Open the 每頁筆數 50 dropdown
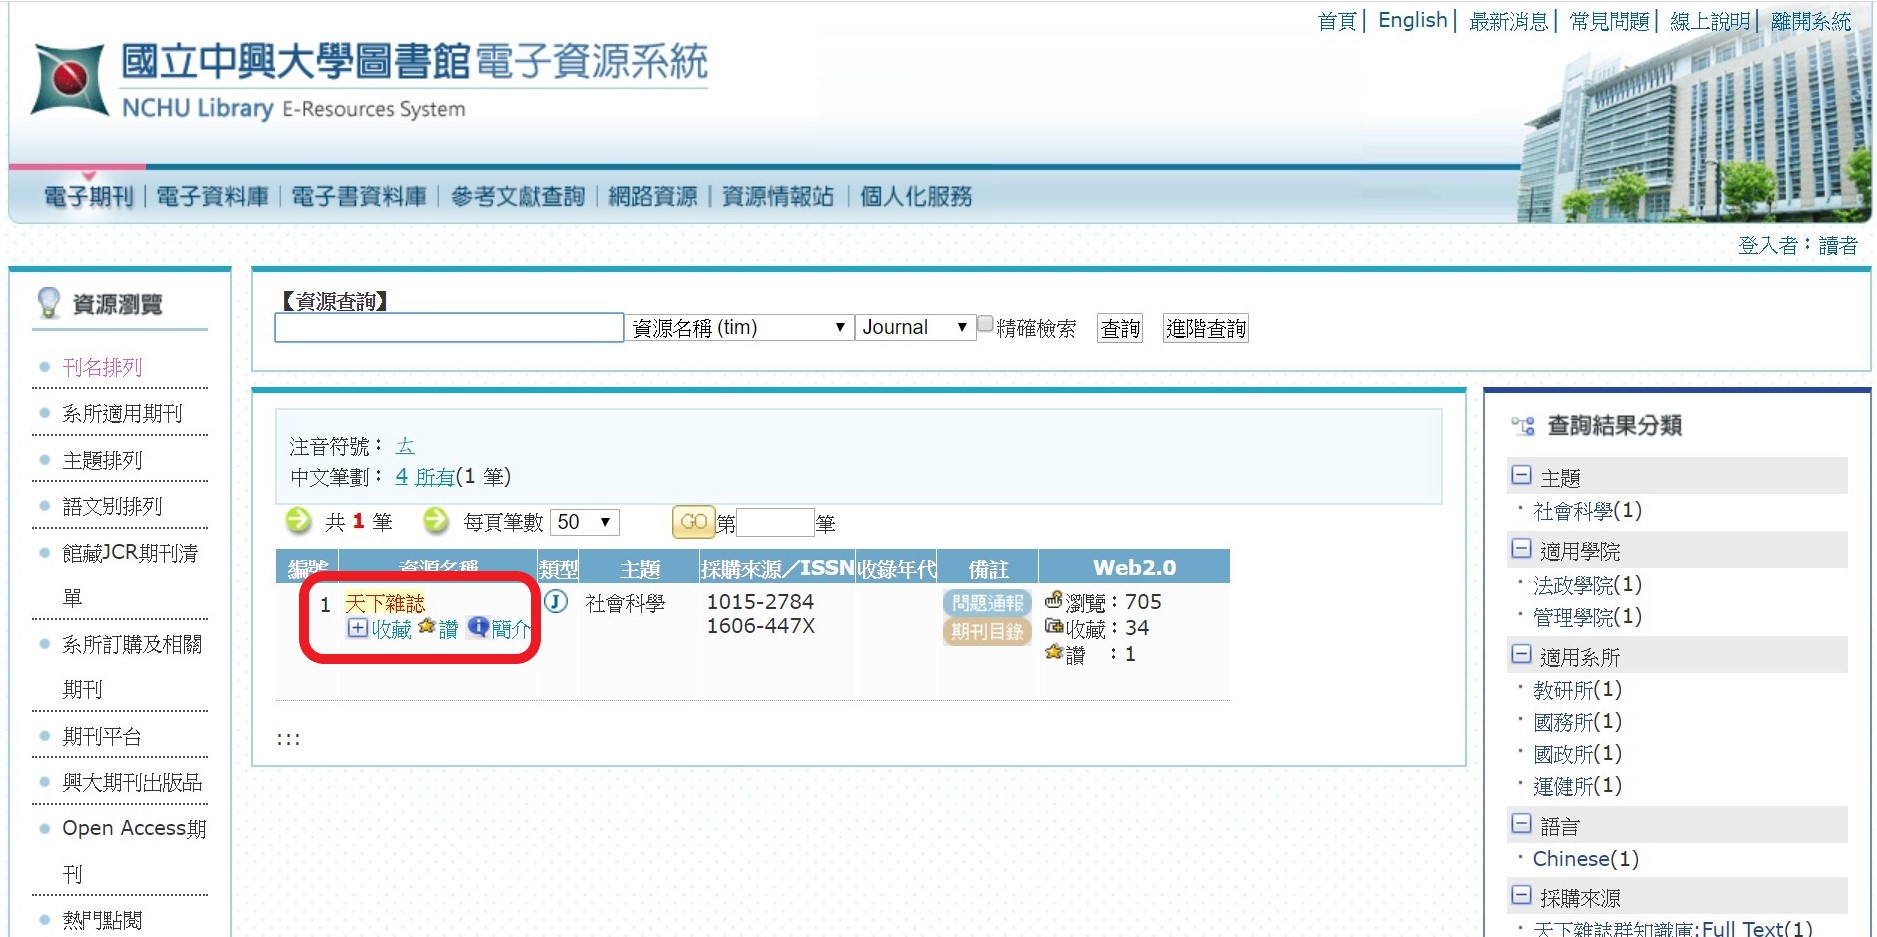The height and width of the screenshot is (937, 1877). point(584,522)
